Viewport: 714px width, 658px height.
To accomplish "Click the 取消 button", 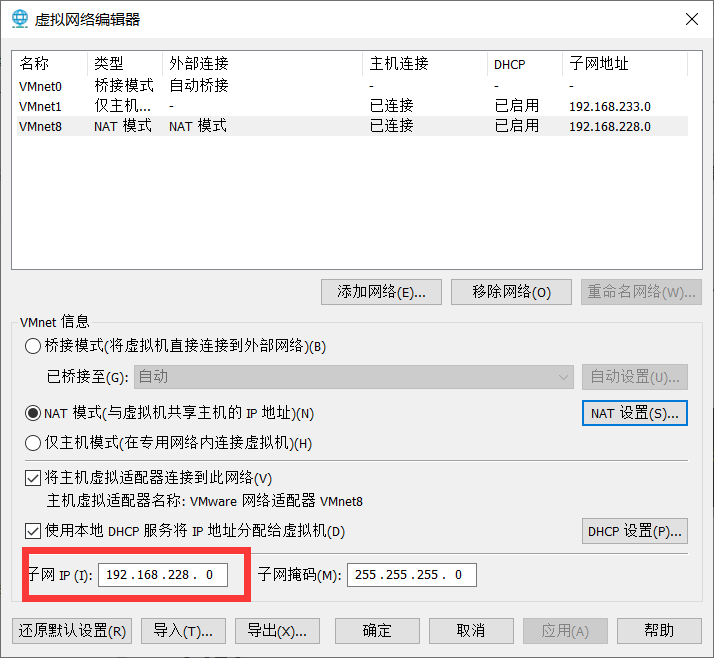I will [x=471, y=631].
